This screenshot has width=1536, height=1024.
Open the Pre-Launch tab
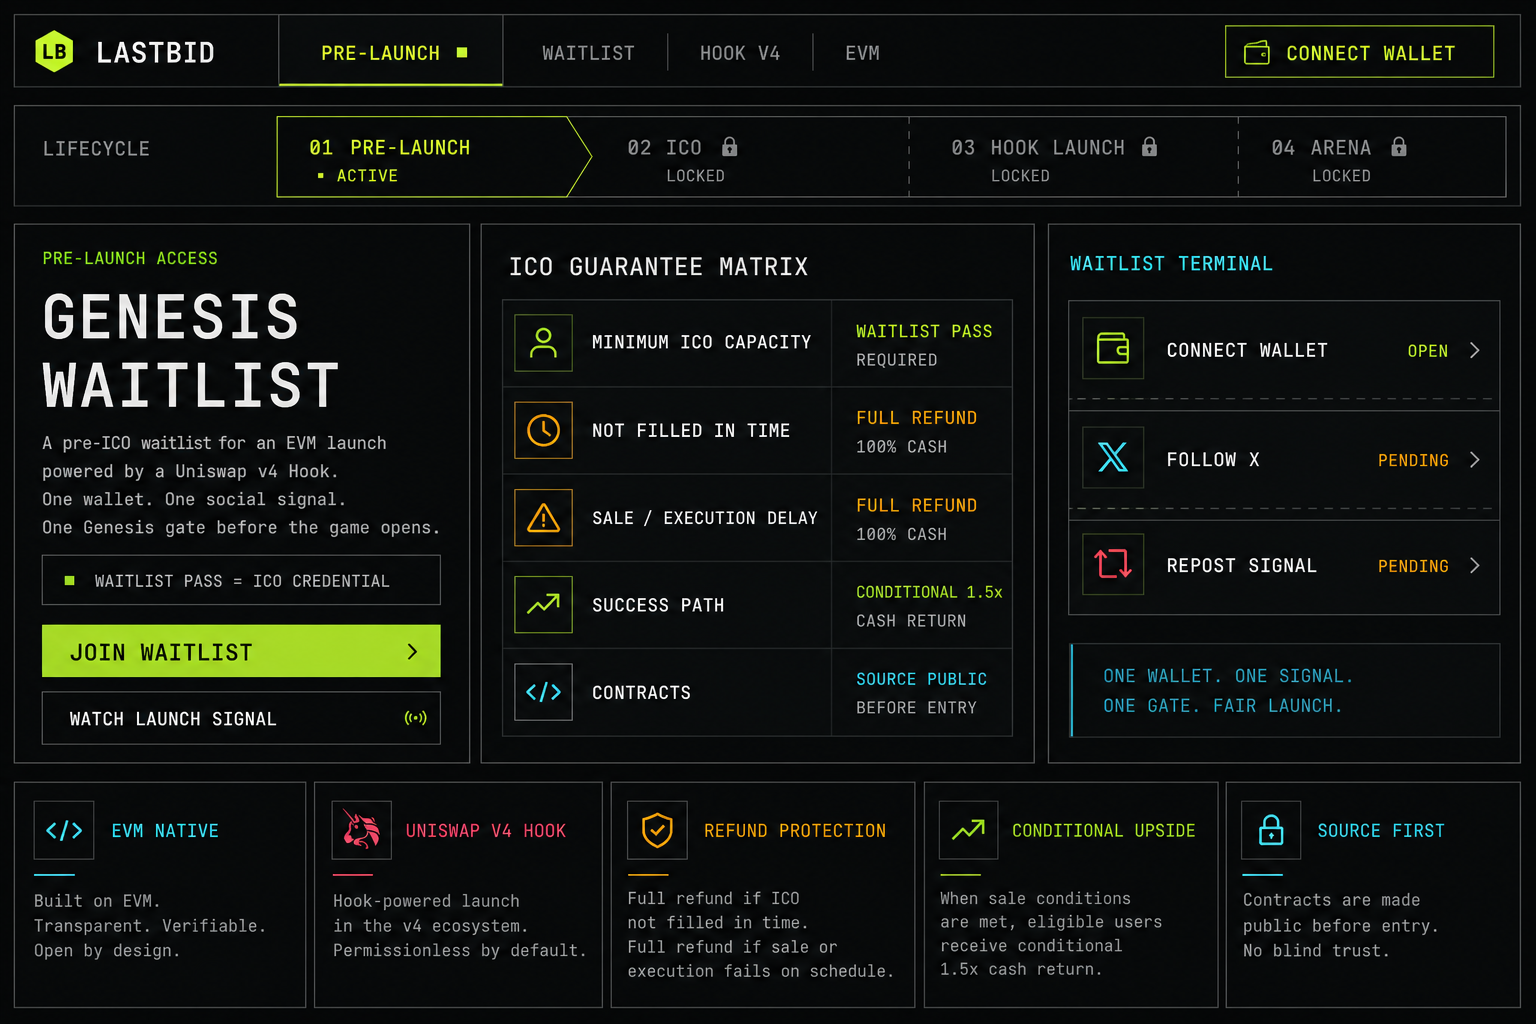[x=391, y=52]
